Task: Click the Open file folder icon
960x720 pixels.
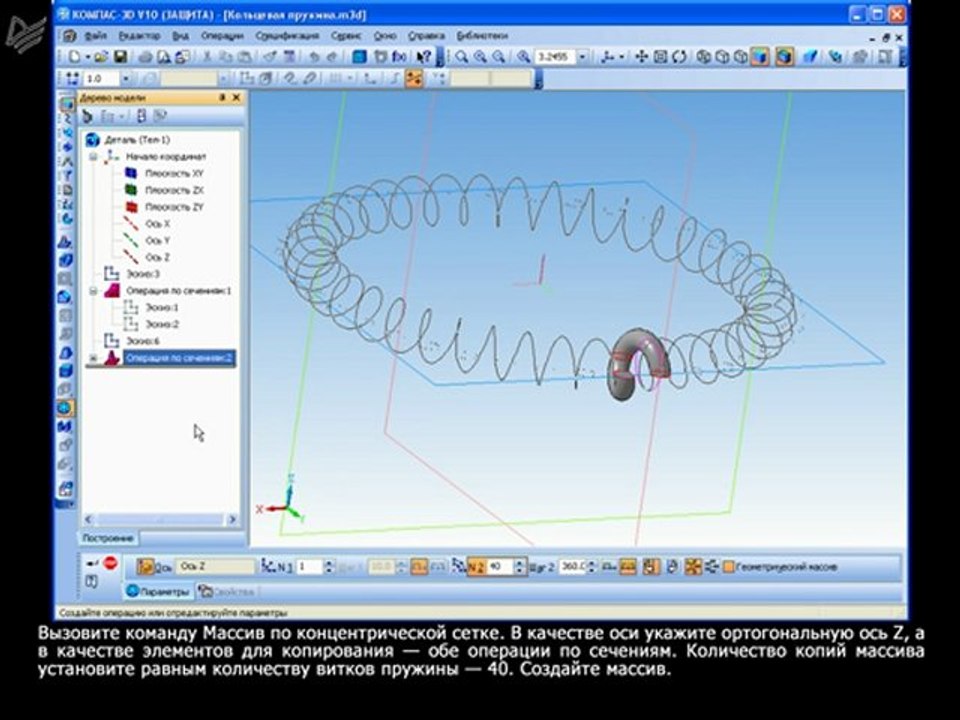Action: click(x=101, y=57)
